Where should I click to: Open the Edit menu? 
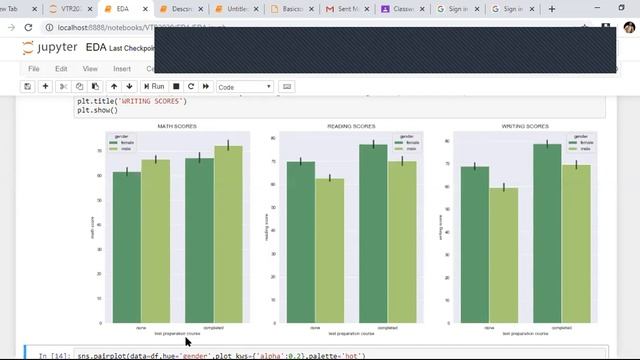[x=61, y=69]
